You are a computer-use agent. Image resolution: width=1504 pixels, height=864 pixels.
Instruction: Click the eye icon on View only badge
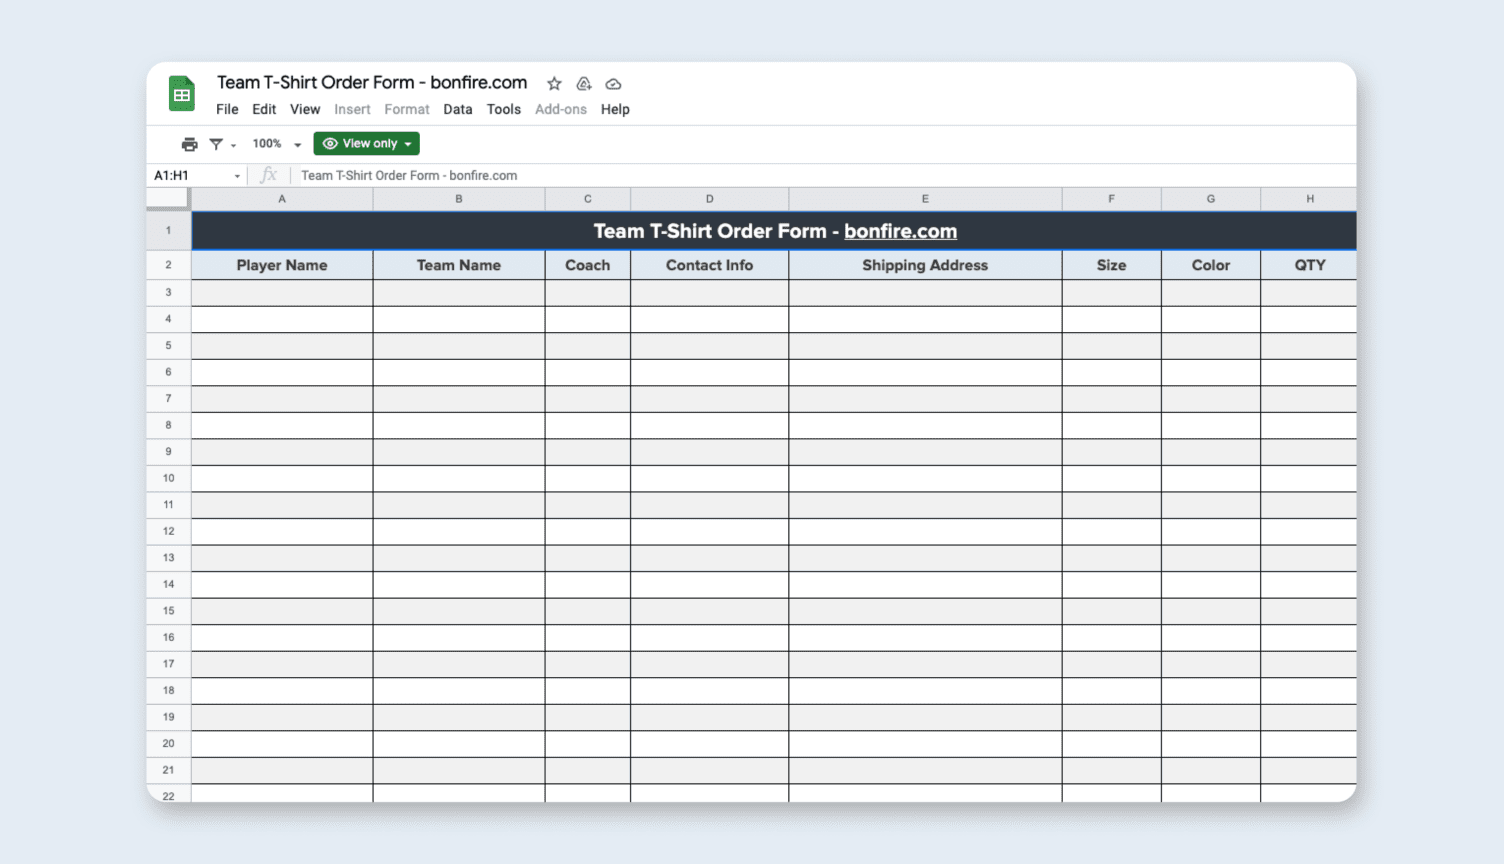(331, 143)
